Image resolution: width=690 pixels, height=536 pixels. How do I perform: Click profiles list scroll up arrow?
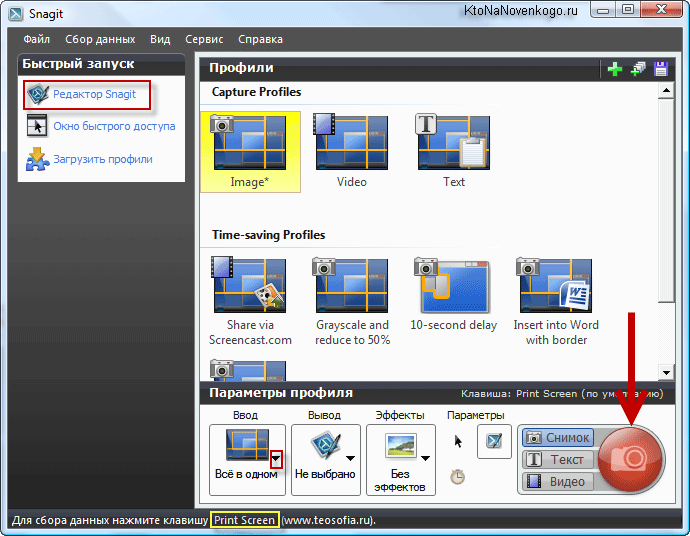point(666,91)
